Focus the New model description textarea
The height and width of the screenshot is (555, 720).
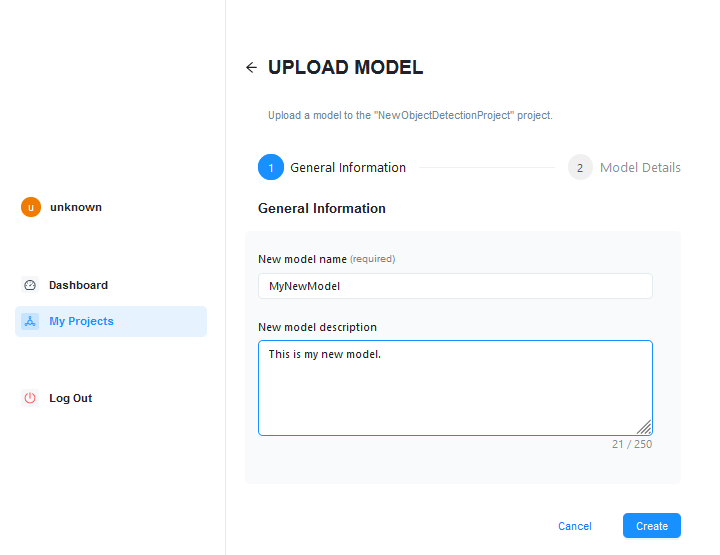455,388
